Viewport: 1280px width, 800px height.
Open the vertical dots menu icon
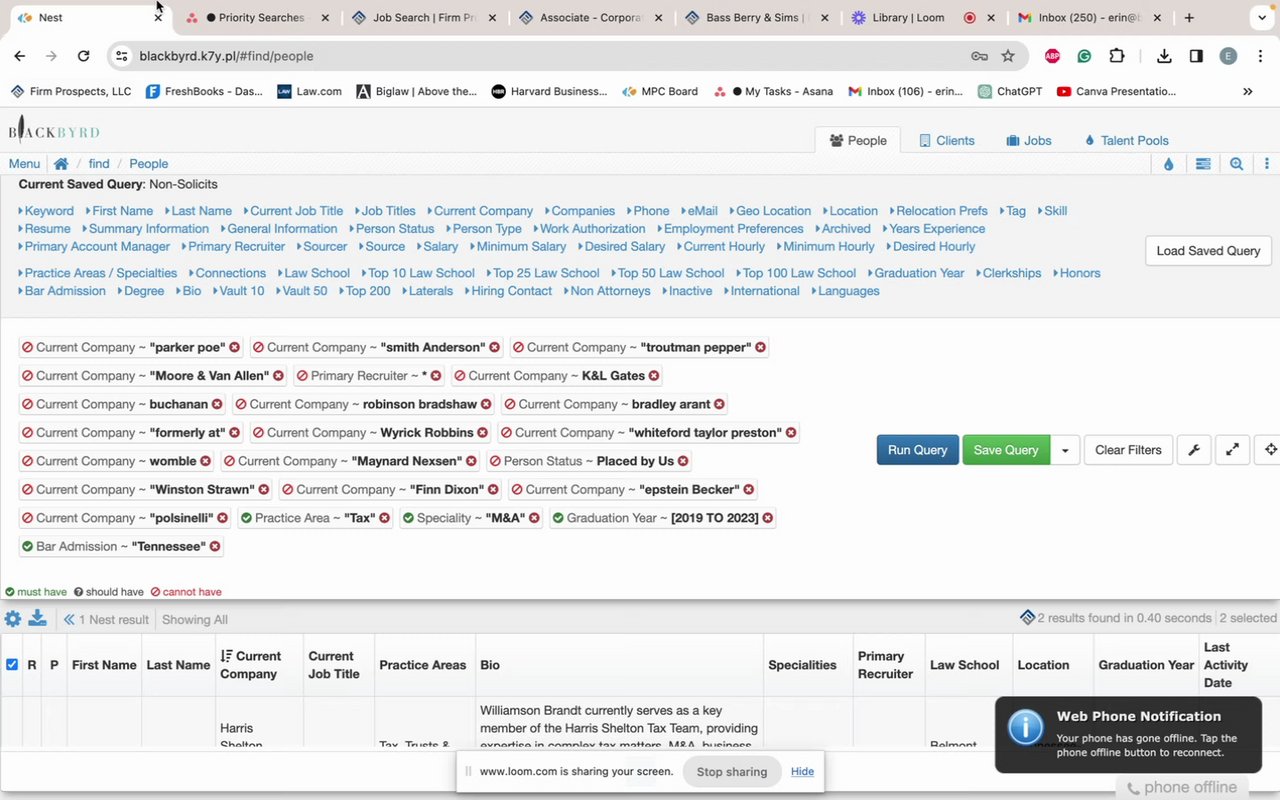1267,164
